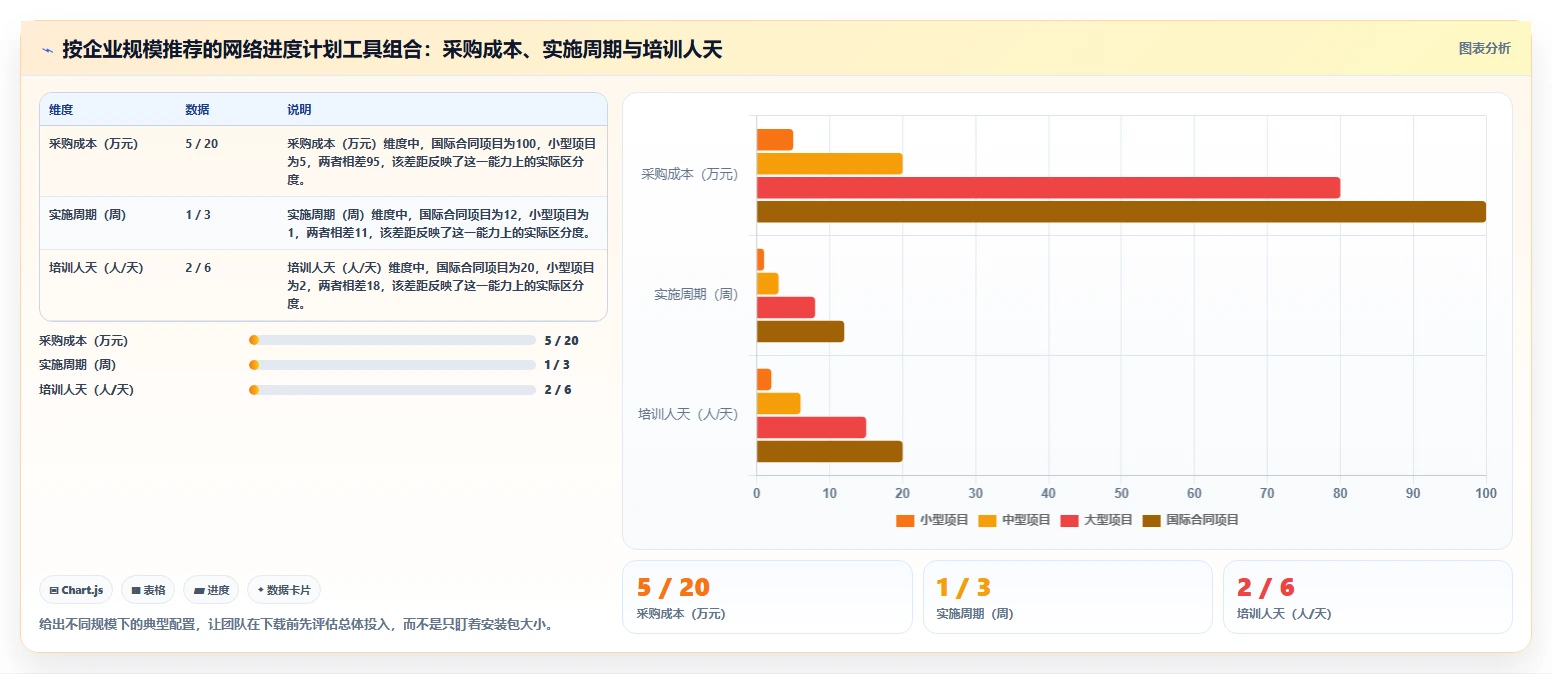
Task: Click the brown 国际合同项目 bar for 培训人天
Action: tap(830, 452)
